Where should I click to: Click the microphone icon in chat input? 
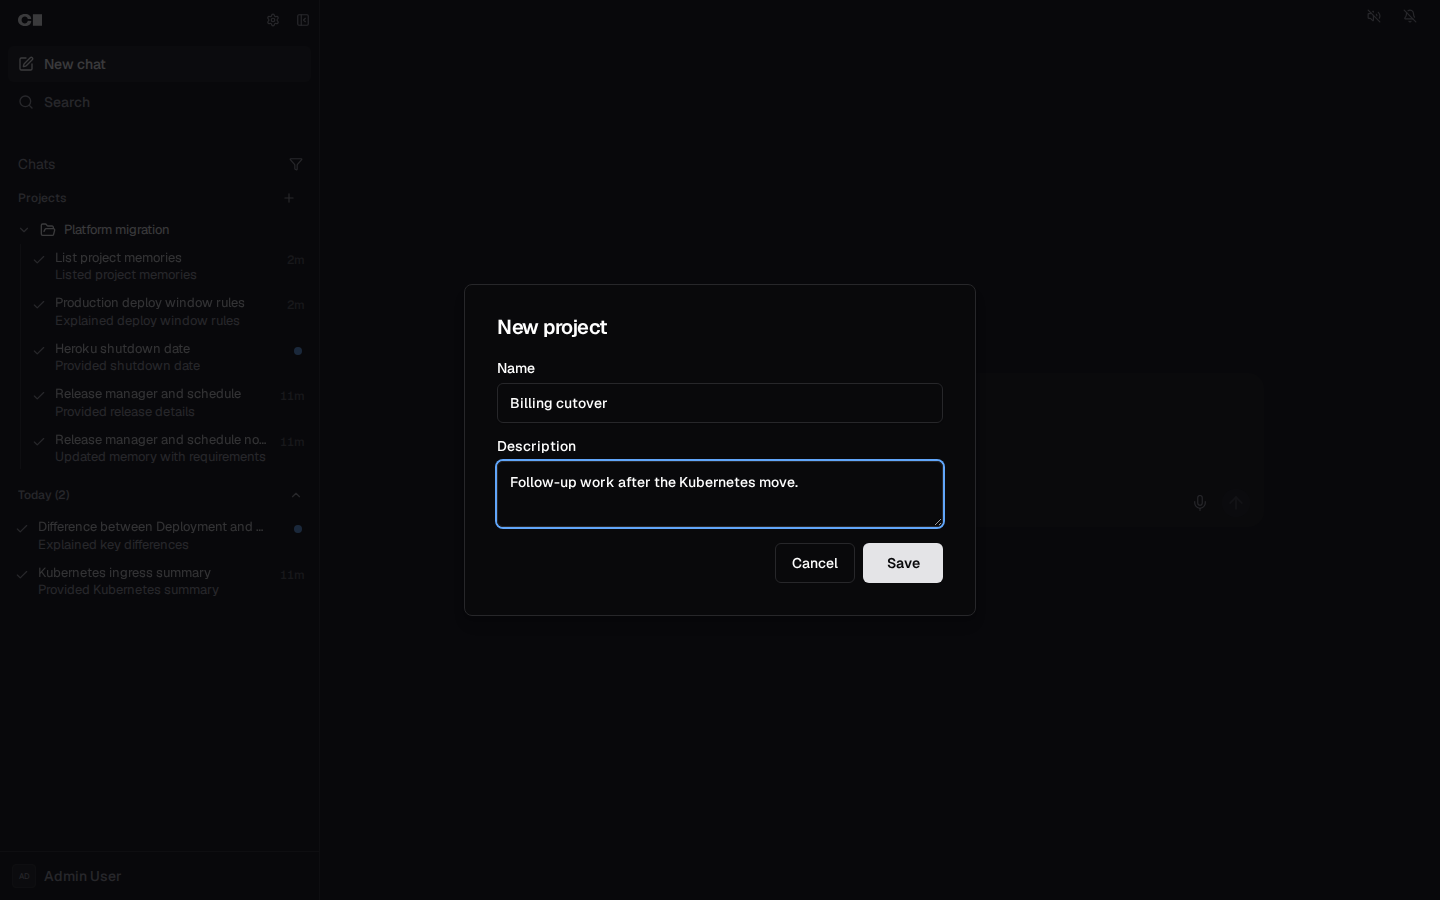pos(1200,503)
